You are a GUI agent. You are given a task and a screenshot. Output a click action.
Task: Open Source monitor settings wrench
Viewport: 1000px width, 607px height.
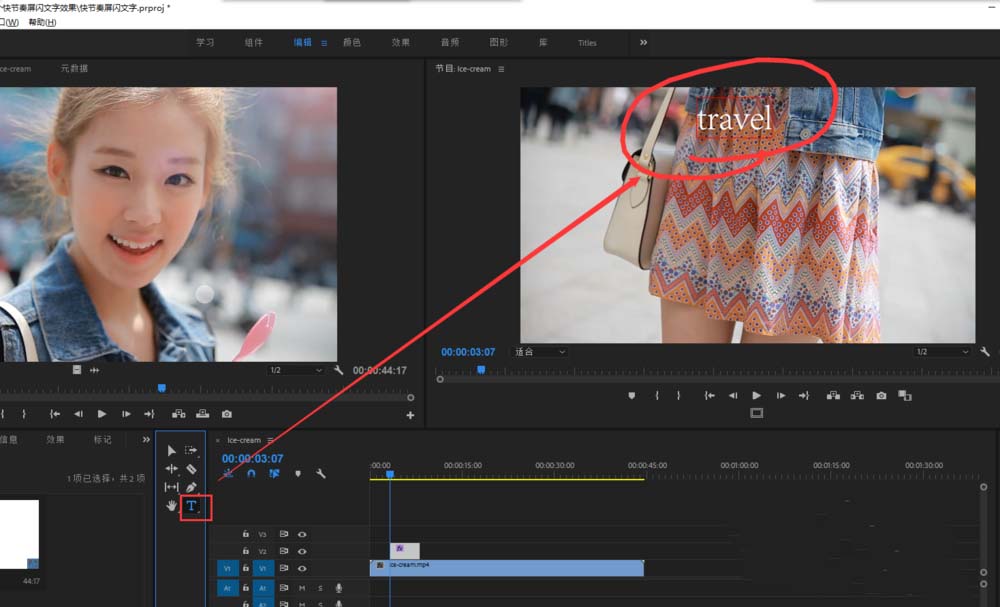pos(339,370)
